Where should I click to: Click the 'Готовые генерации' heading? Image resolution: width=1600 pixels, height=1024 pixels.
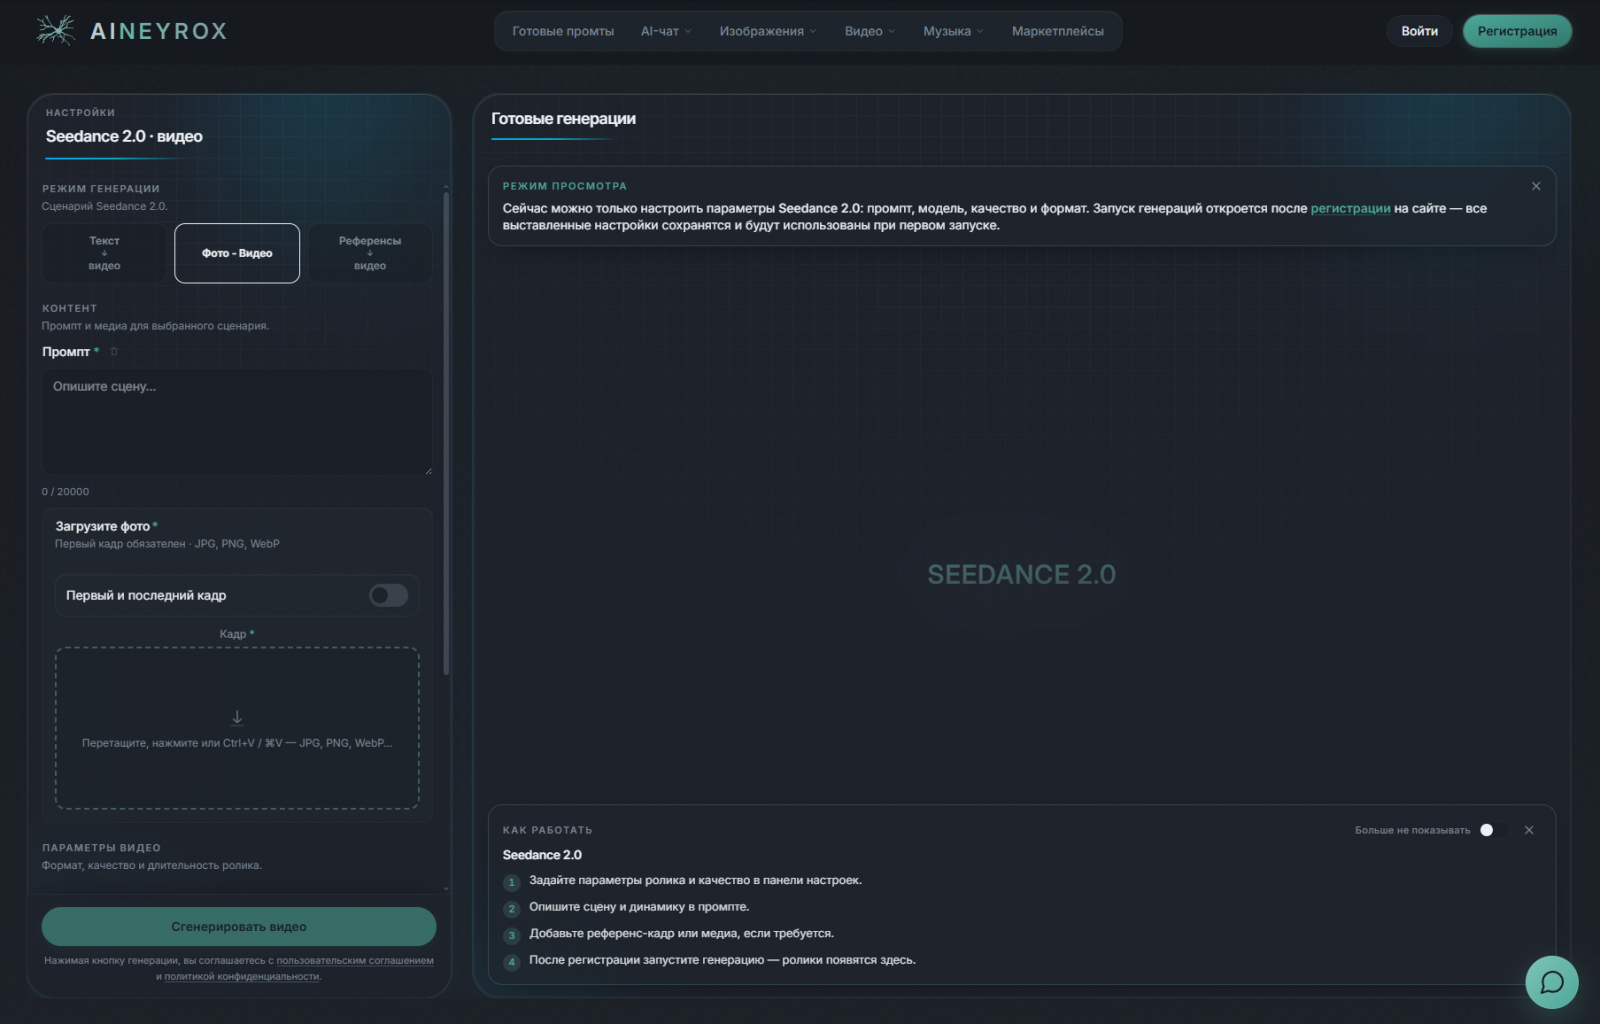click(x=563, y=118)
